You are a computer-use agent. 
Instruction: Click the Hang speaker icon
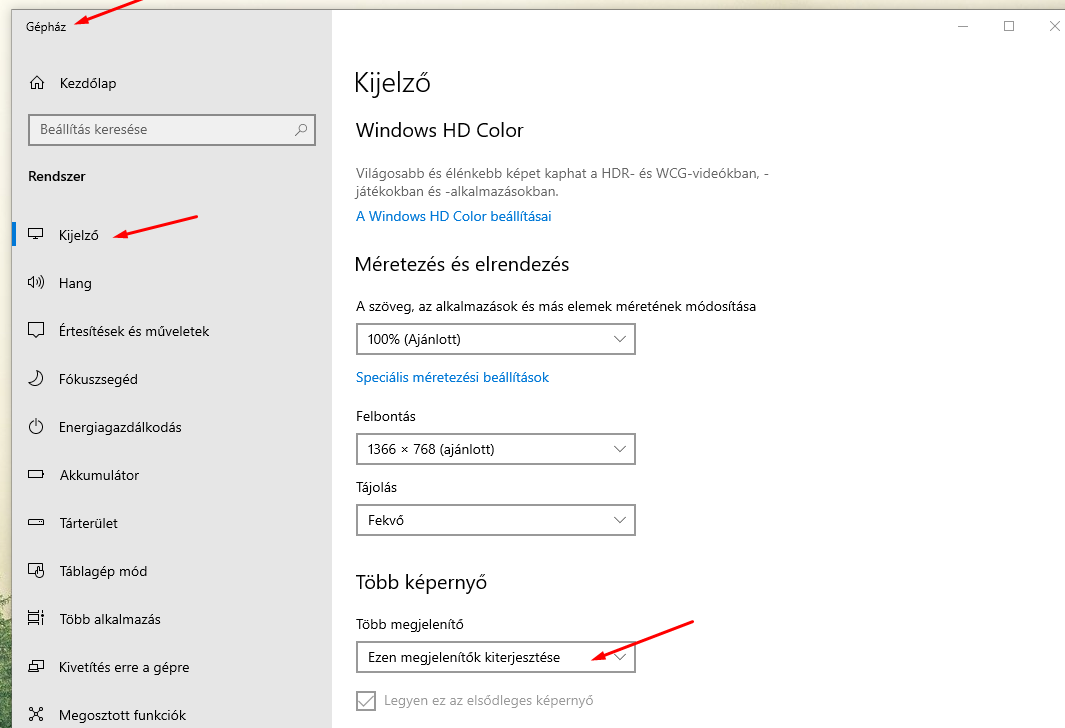[x=37, y=283]
